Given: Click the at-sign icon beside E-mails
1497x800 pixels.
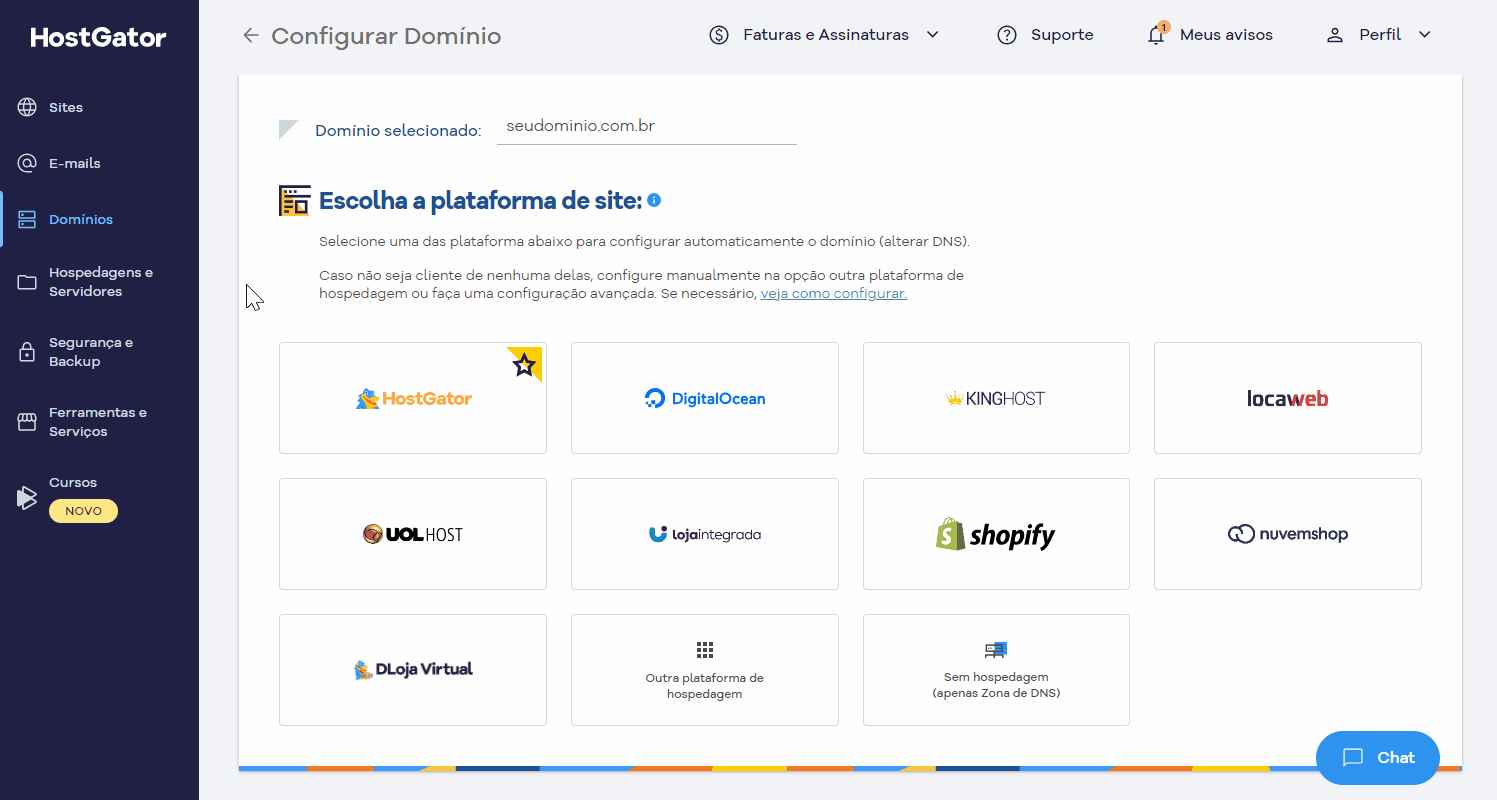Looking at the screenshot, I should [x=27, y=163].
